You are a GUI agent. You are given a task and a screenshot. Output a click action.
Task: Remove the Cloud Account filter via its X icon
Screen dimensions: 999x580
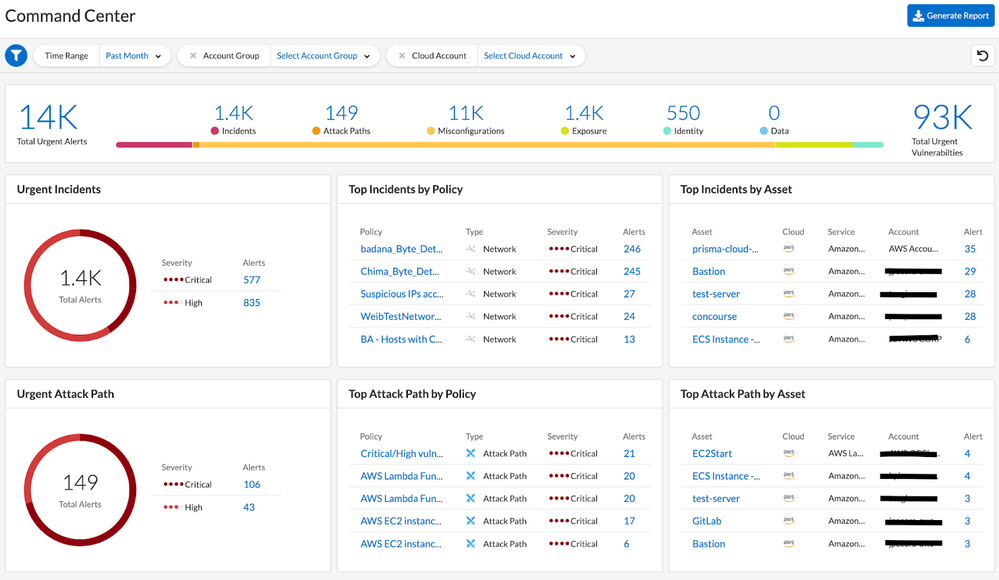400,55
